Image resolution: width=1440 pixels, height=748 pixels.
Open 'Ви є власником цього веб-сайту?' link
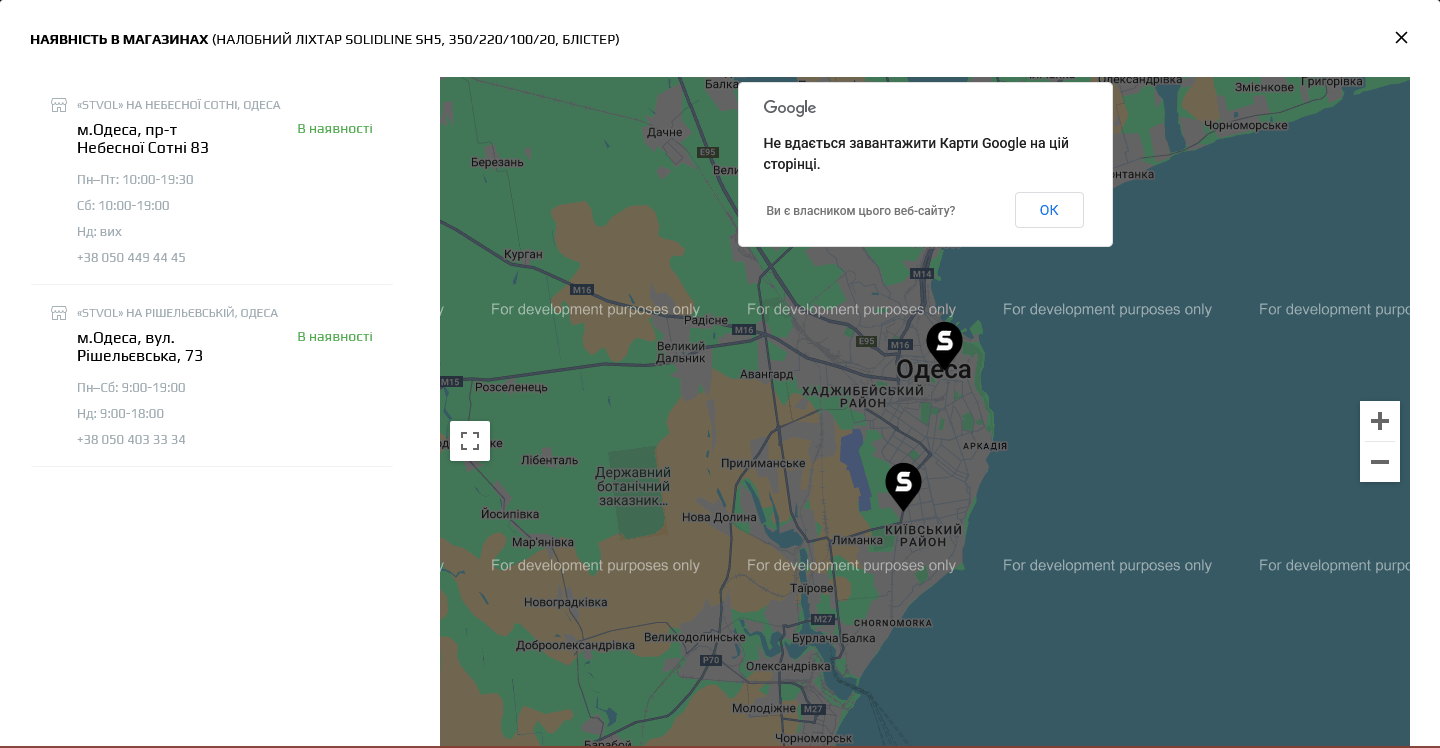860,211
